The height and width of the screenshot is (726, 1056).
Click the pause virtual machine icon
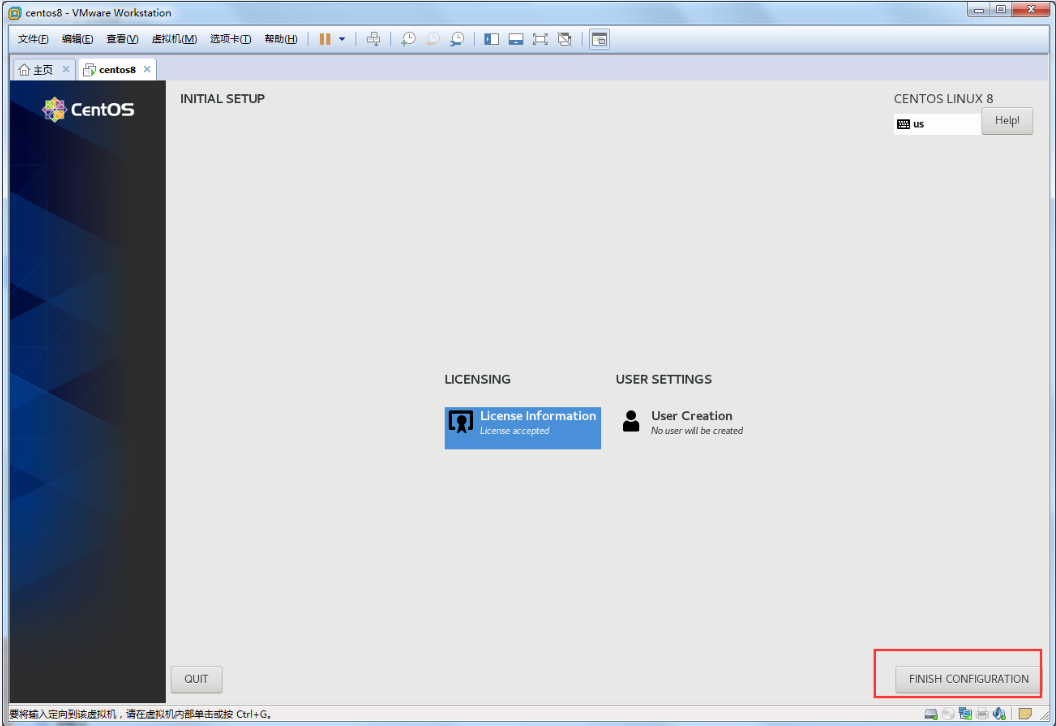[x=325, y=39]
